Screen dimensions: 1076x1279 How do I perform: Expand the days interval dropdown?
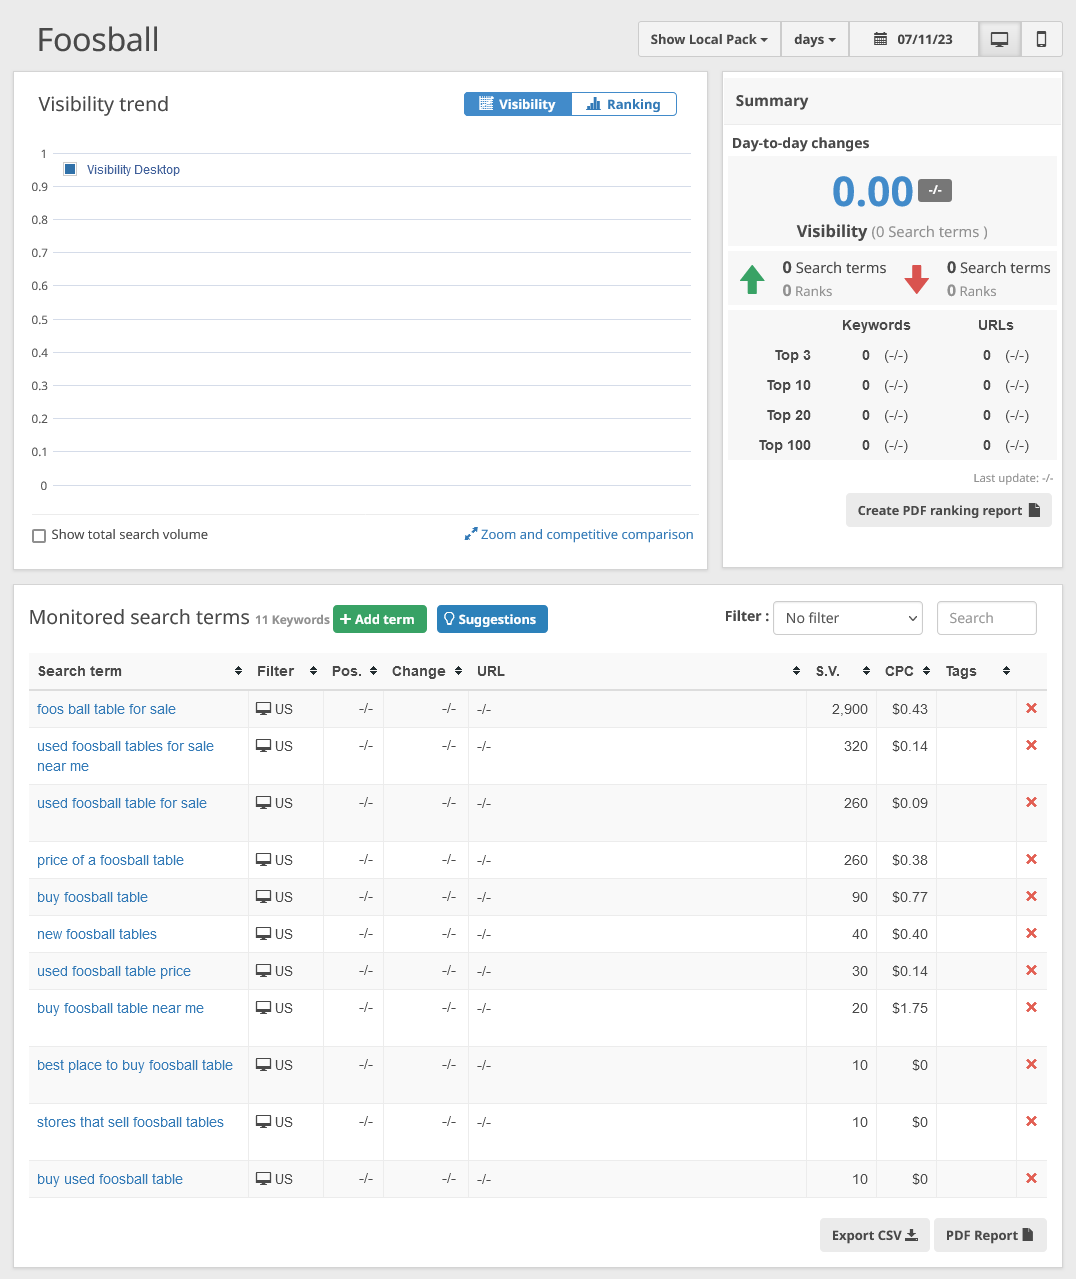point(814,40)
